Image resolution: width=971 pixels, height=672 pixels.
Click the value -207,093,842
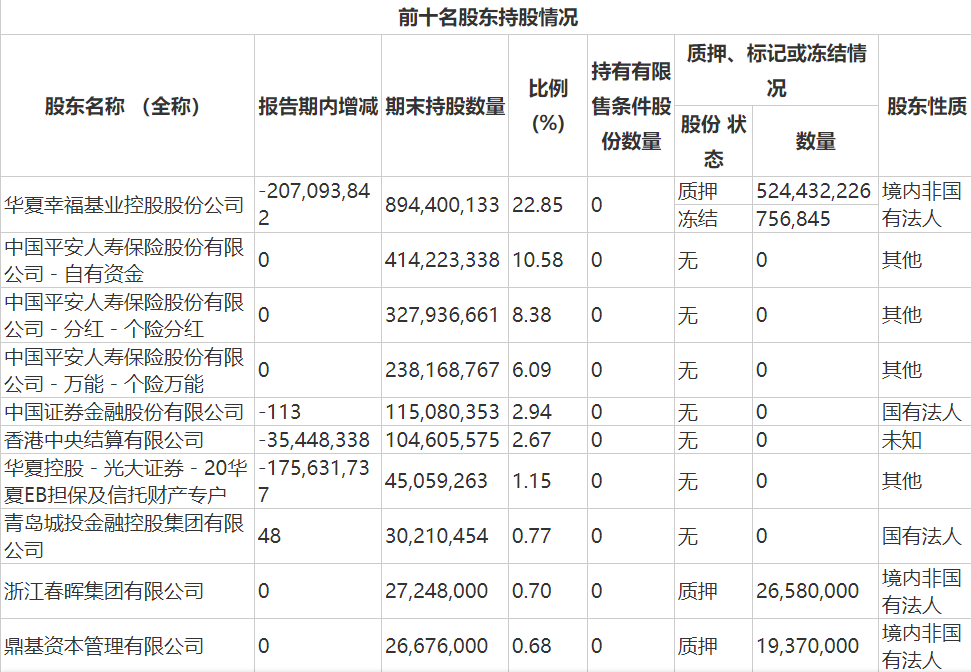[x=315, y=204]
